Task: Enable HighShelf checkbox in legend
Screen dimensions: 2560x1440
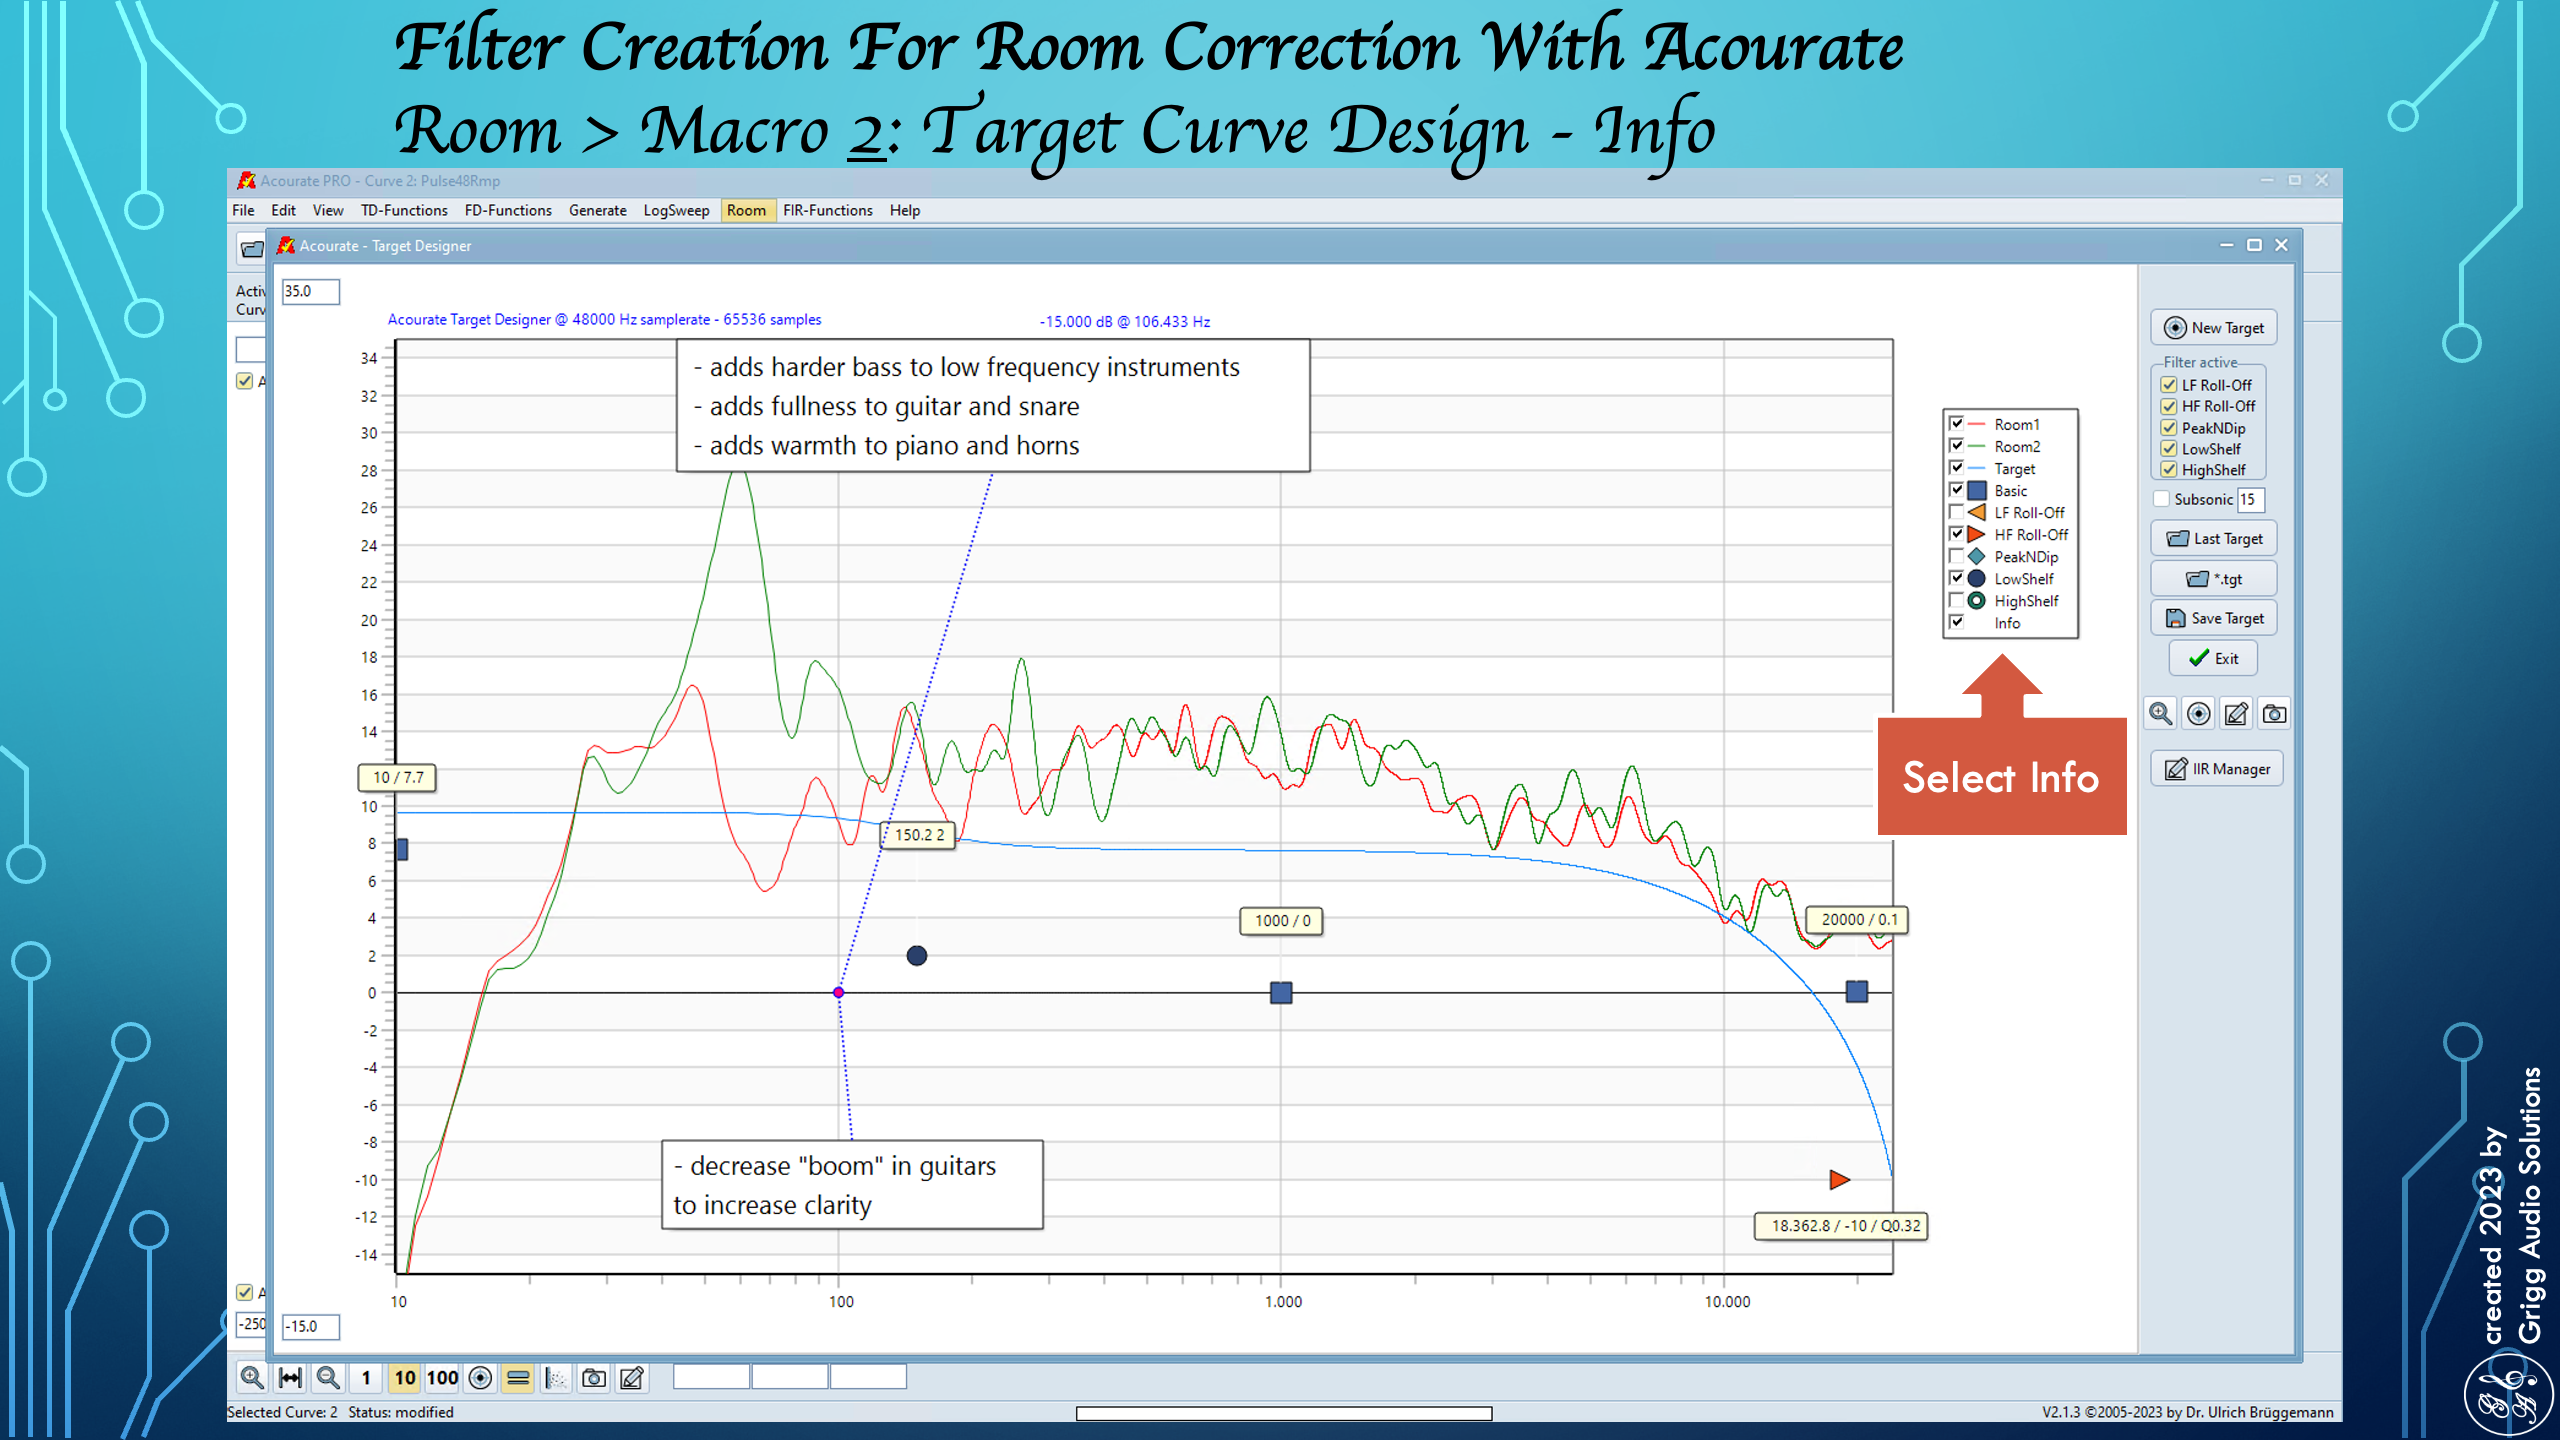Action: pyautogui.click(x=1956, y=600)
